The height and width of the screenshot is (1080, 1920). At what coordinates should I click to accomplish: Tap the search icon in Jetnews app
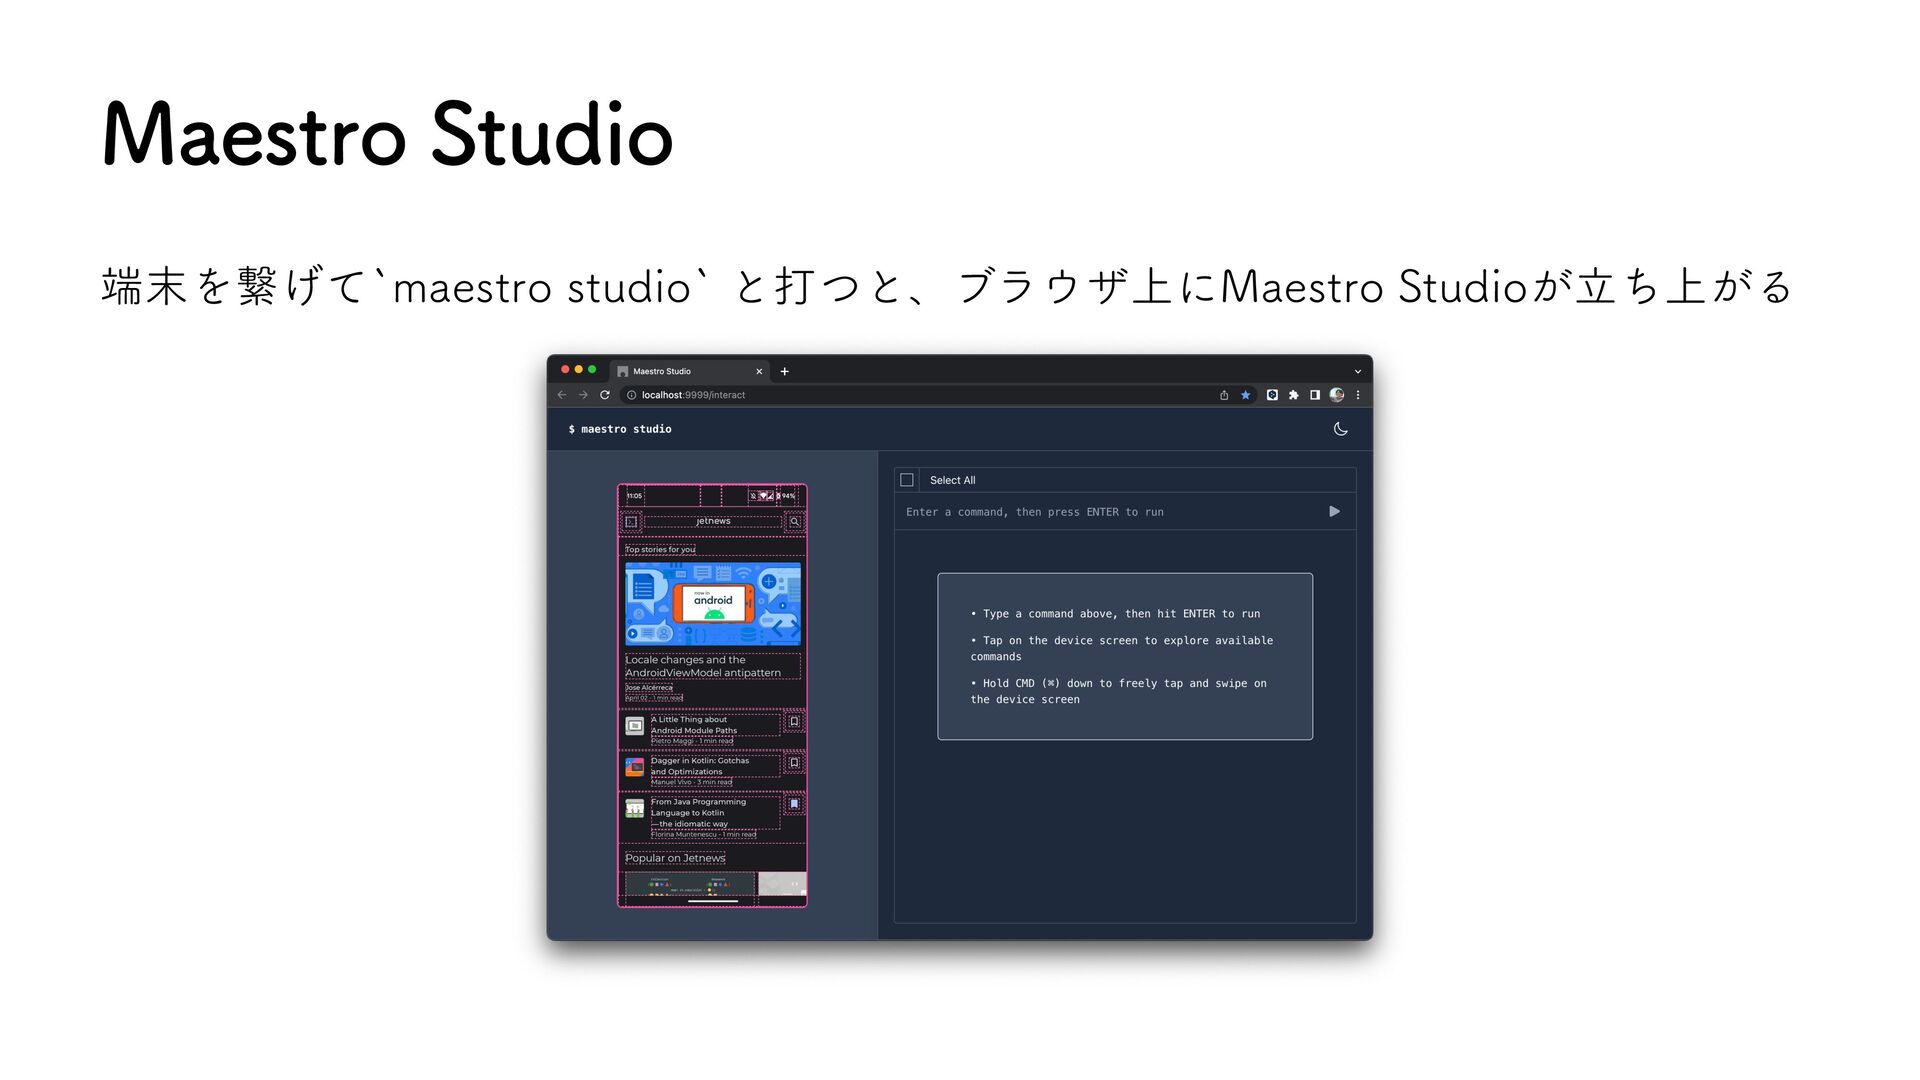point(794,521)
